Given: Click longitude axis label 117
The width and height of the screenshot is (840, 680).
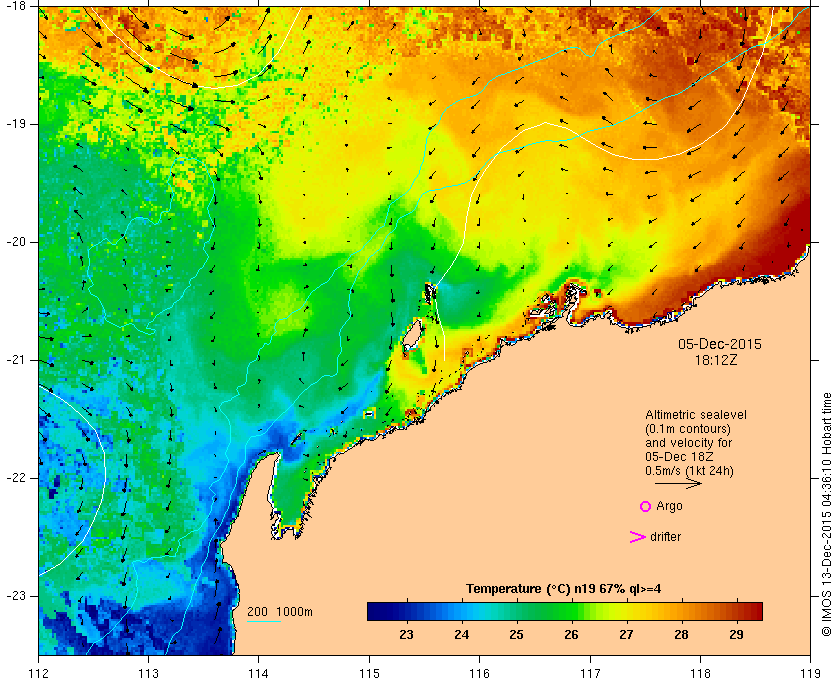Looking at the screenshot, I should [x=590, y=673].
